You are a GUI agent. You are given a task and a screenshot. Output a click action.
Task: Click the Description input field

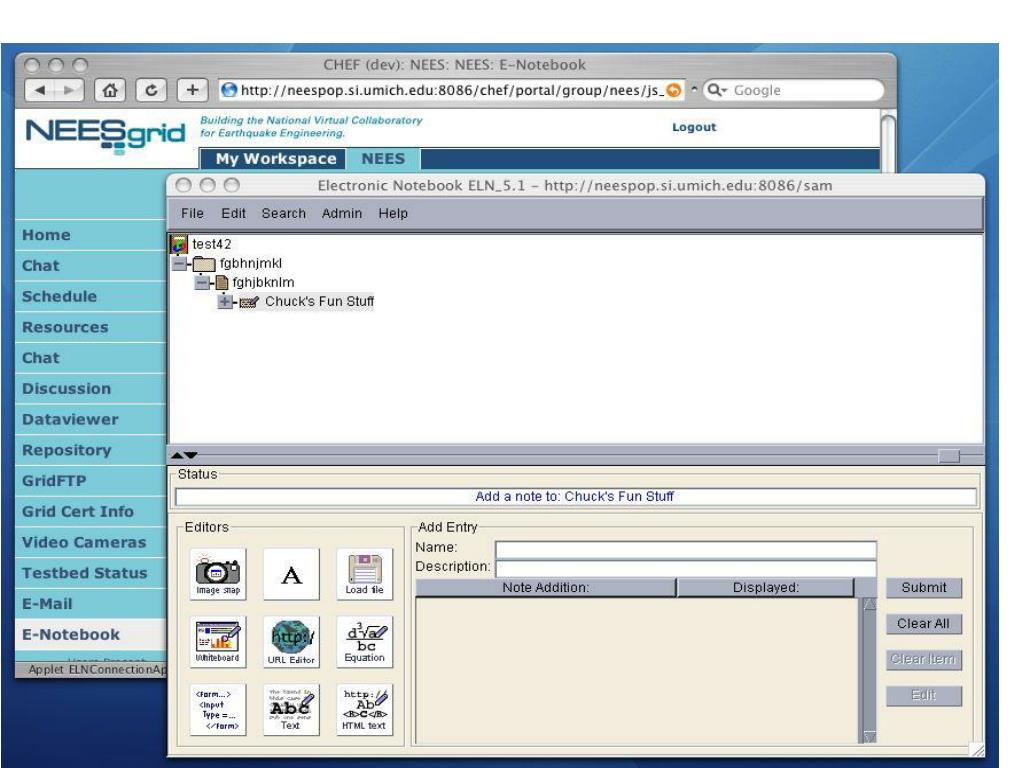(686, 568)
